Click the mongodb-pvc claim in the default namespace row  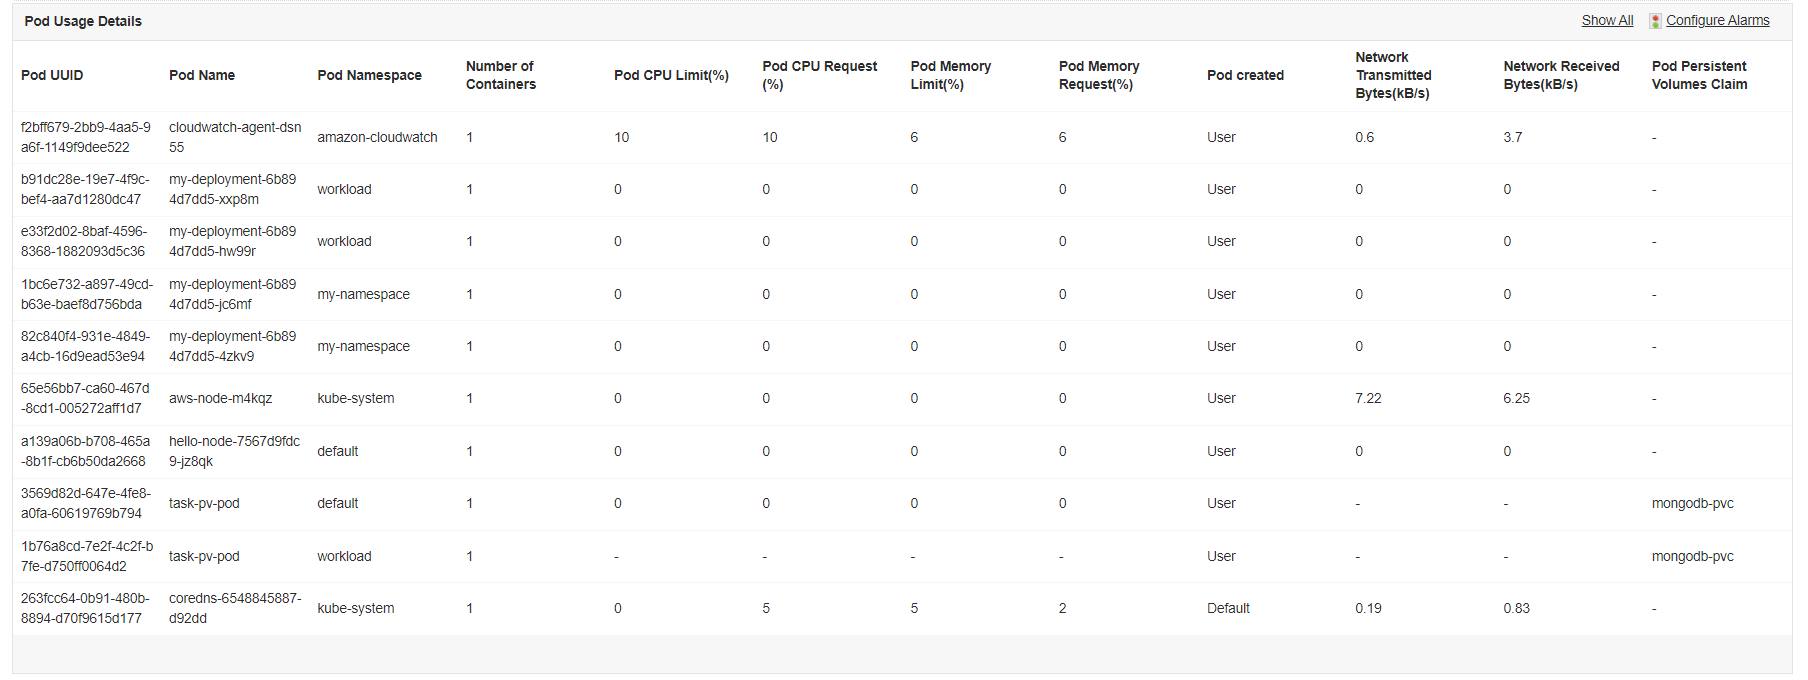coord(1692,503)
